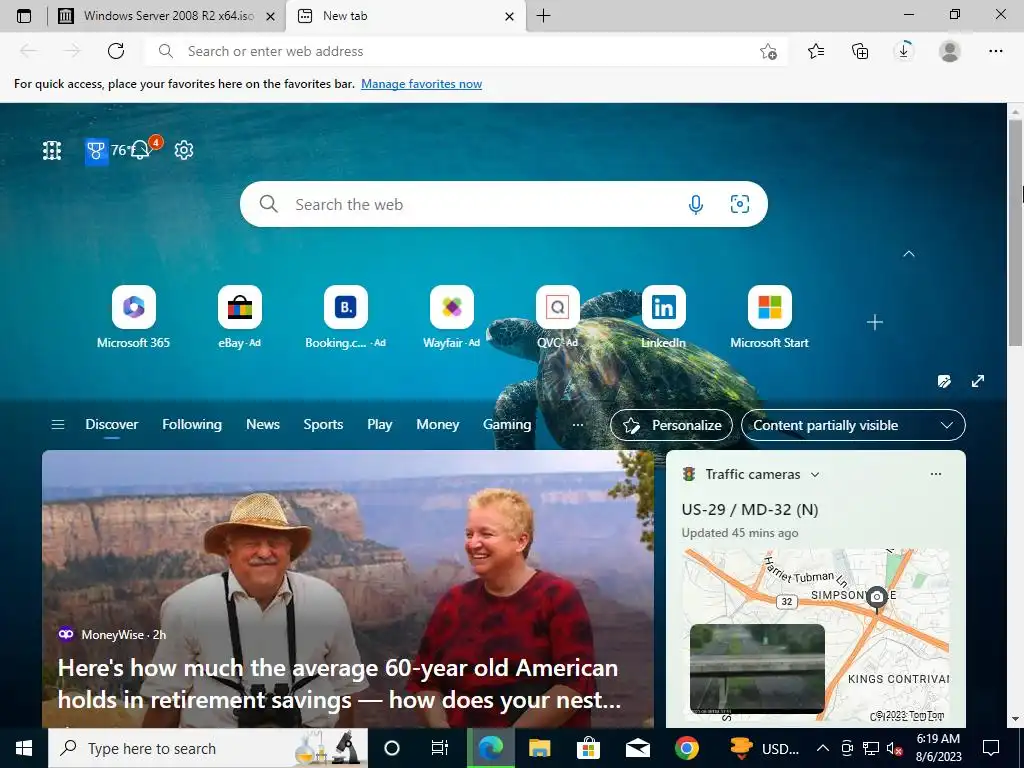
Task: Launch Google Chrome from the taskbar
Action: [x=686, y=748]
